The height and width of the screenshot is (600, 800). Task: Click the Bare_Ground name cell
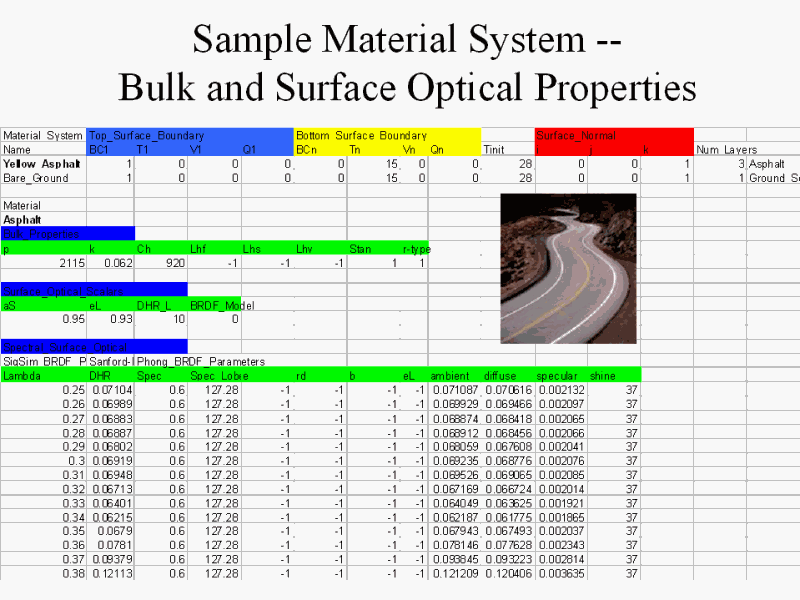point(36,178)
